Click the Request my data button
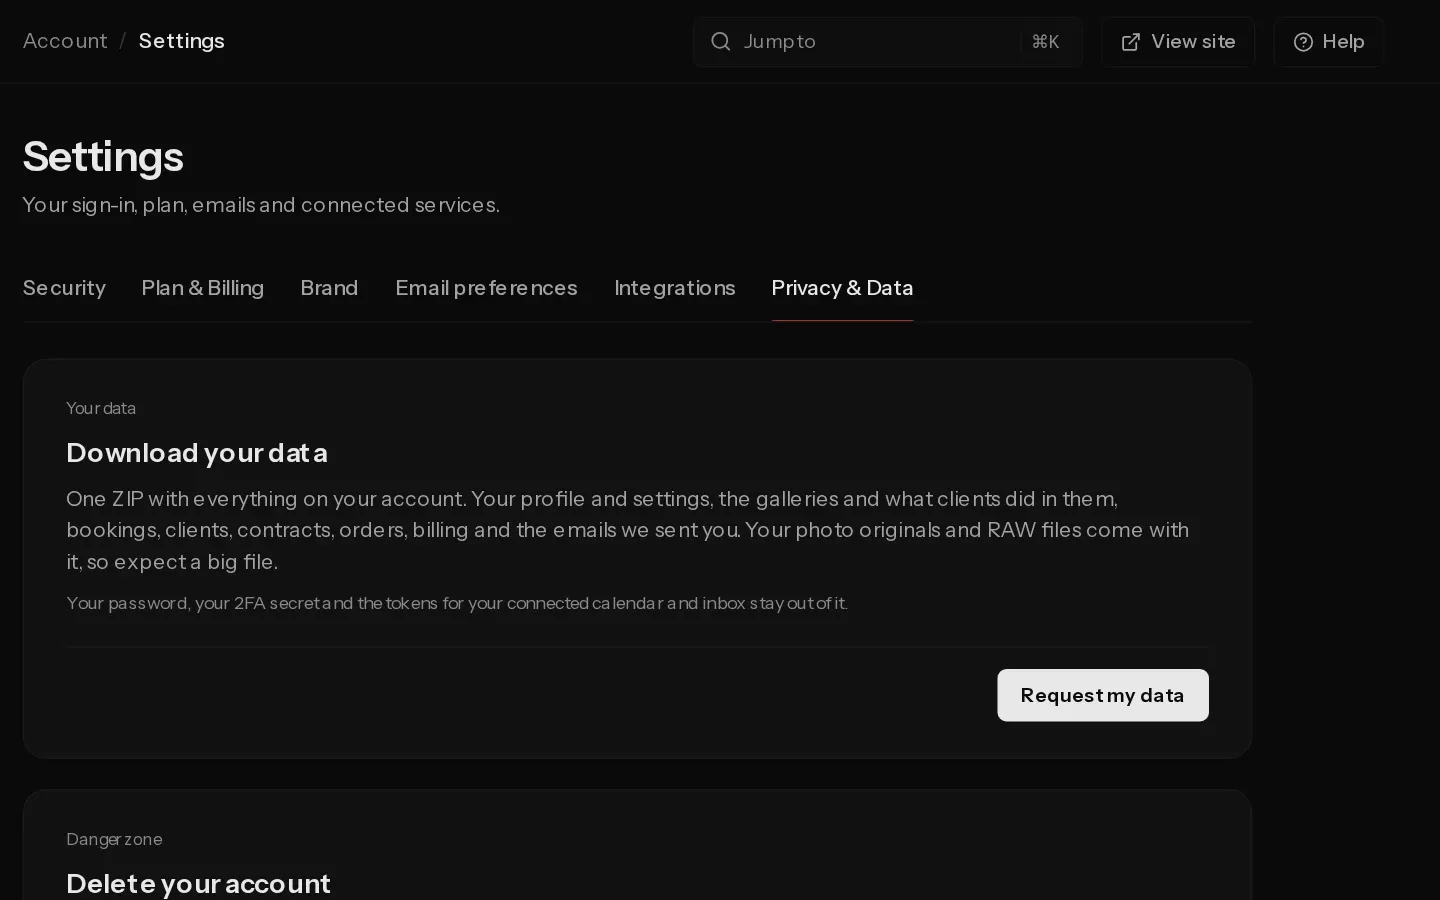Viewport: 1440px width, 900px height. tap(1103, 695)
